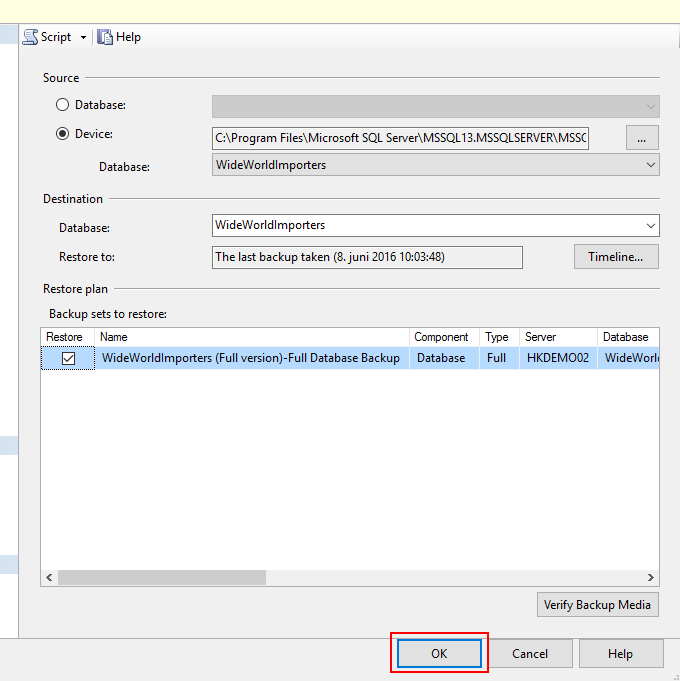Open the disabled source Database combo box
This screenshot has height=681, width=680.
point(436,106)
